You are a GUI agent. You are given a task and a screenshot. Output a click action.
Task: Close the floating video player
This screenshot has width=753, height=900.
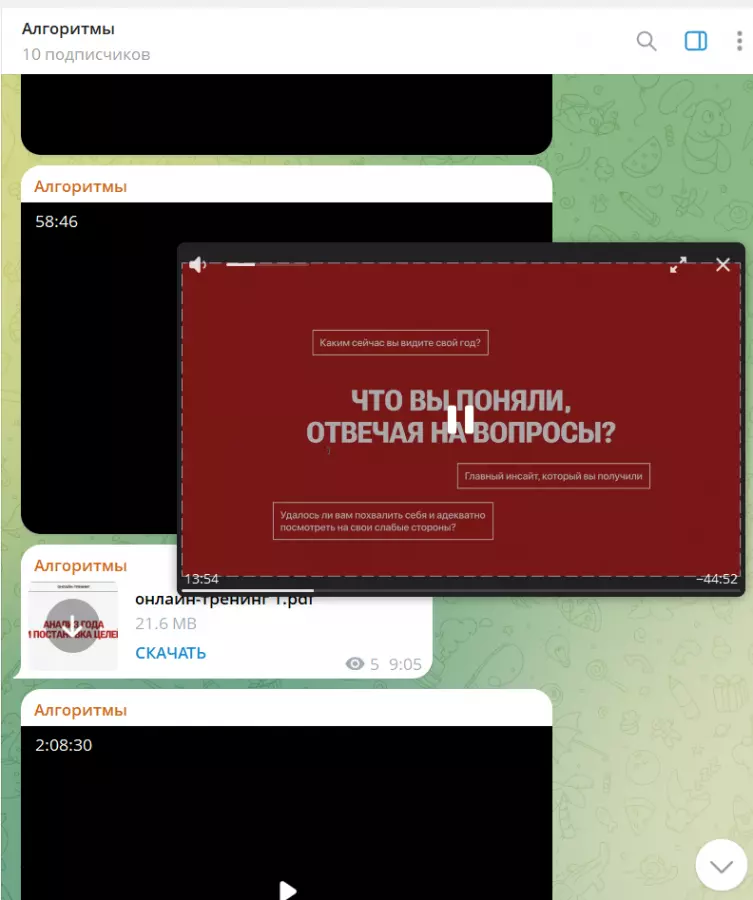click(723, 265)
